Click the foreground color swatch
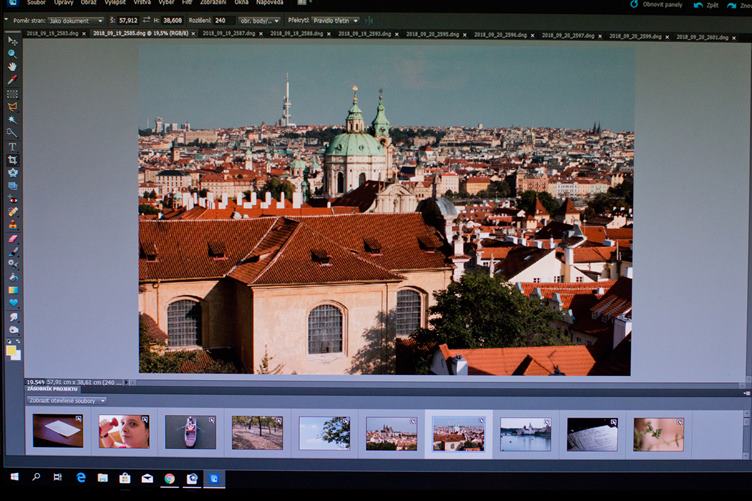The height and width of the screenshot is (501, 752). point(11,350)
